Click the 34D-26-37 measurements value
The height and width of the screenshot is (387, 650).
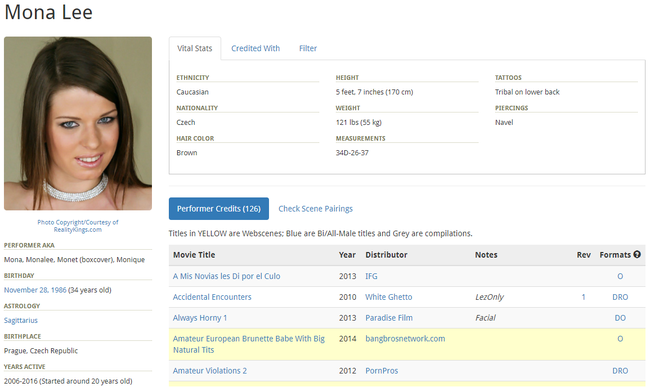pos(352,152)
